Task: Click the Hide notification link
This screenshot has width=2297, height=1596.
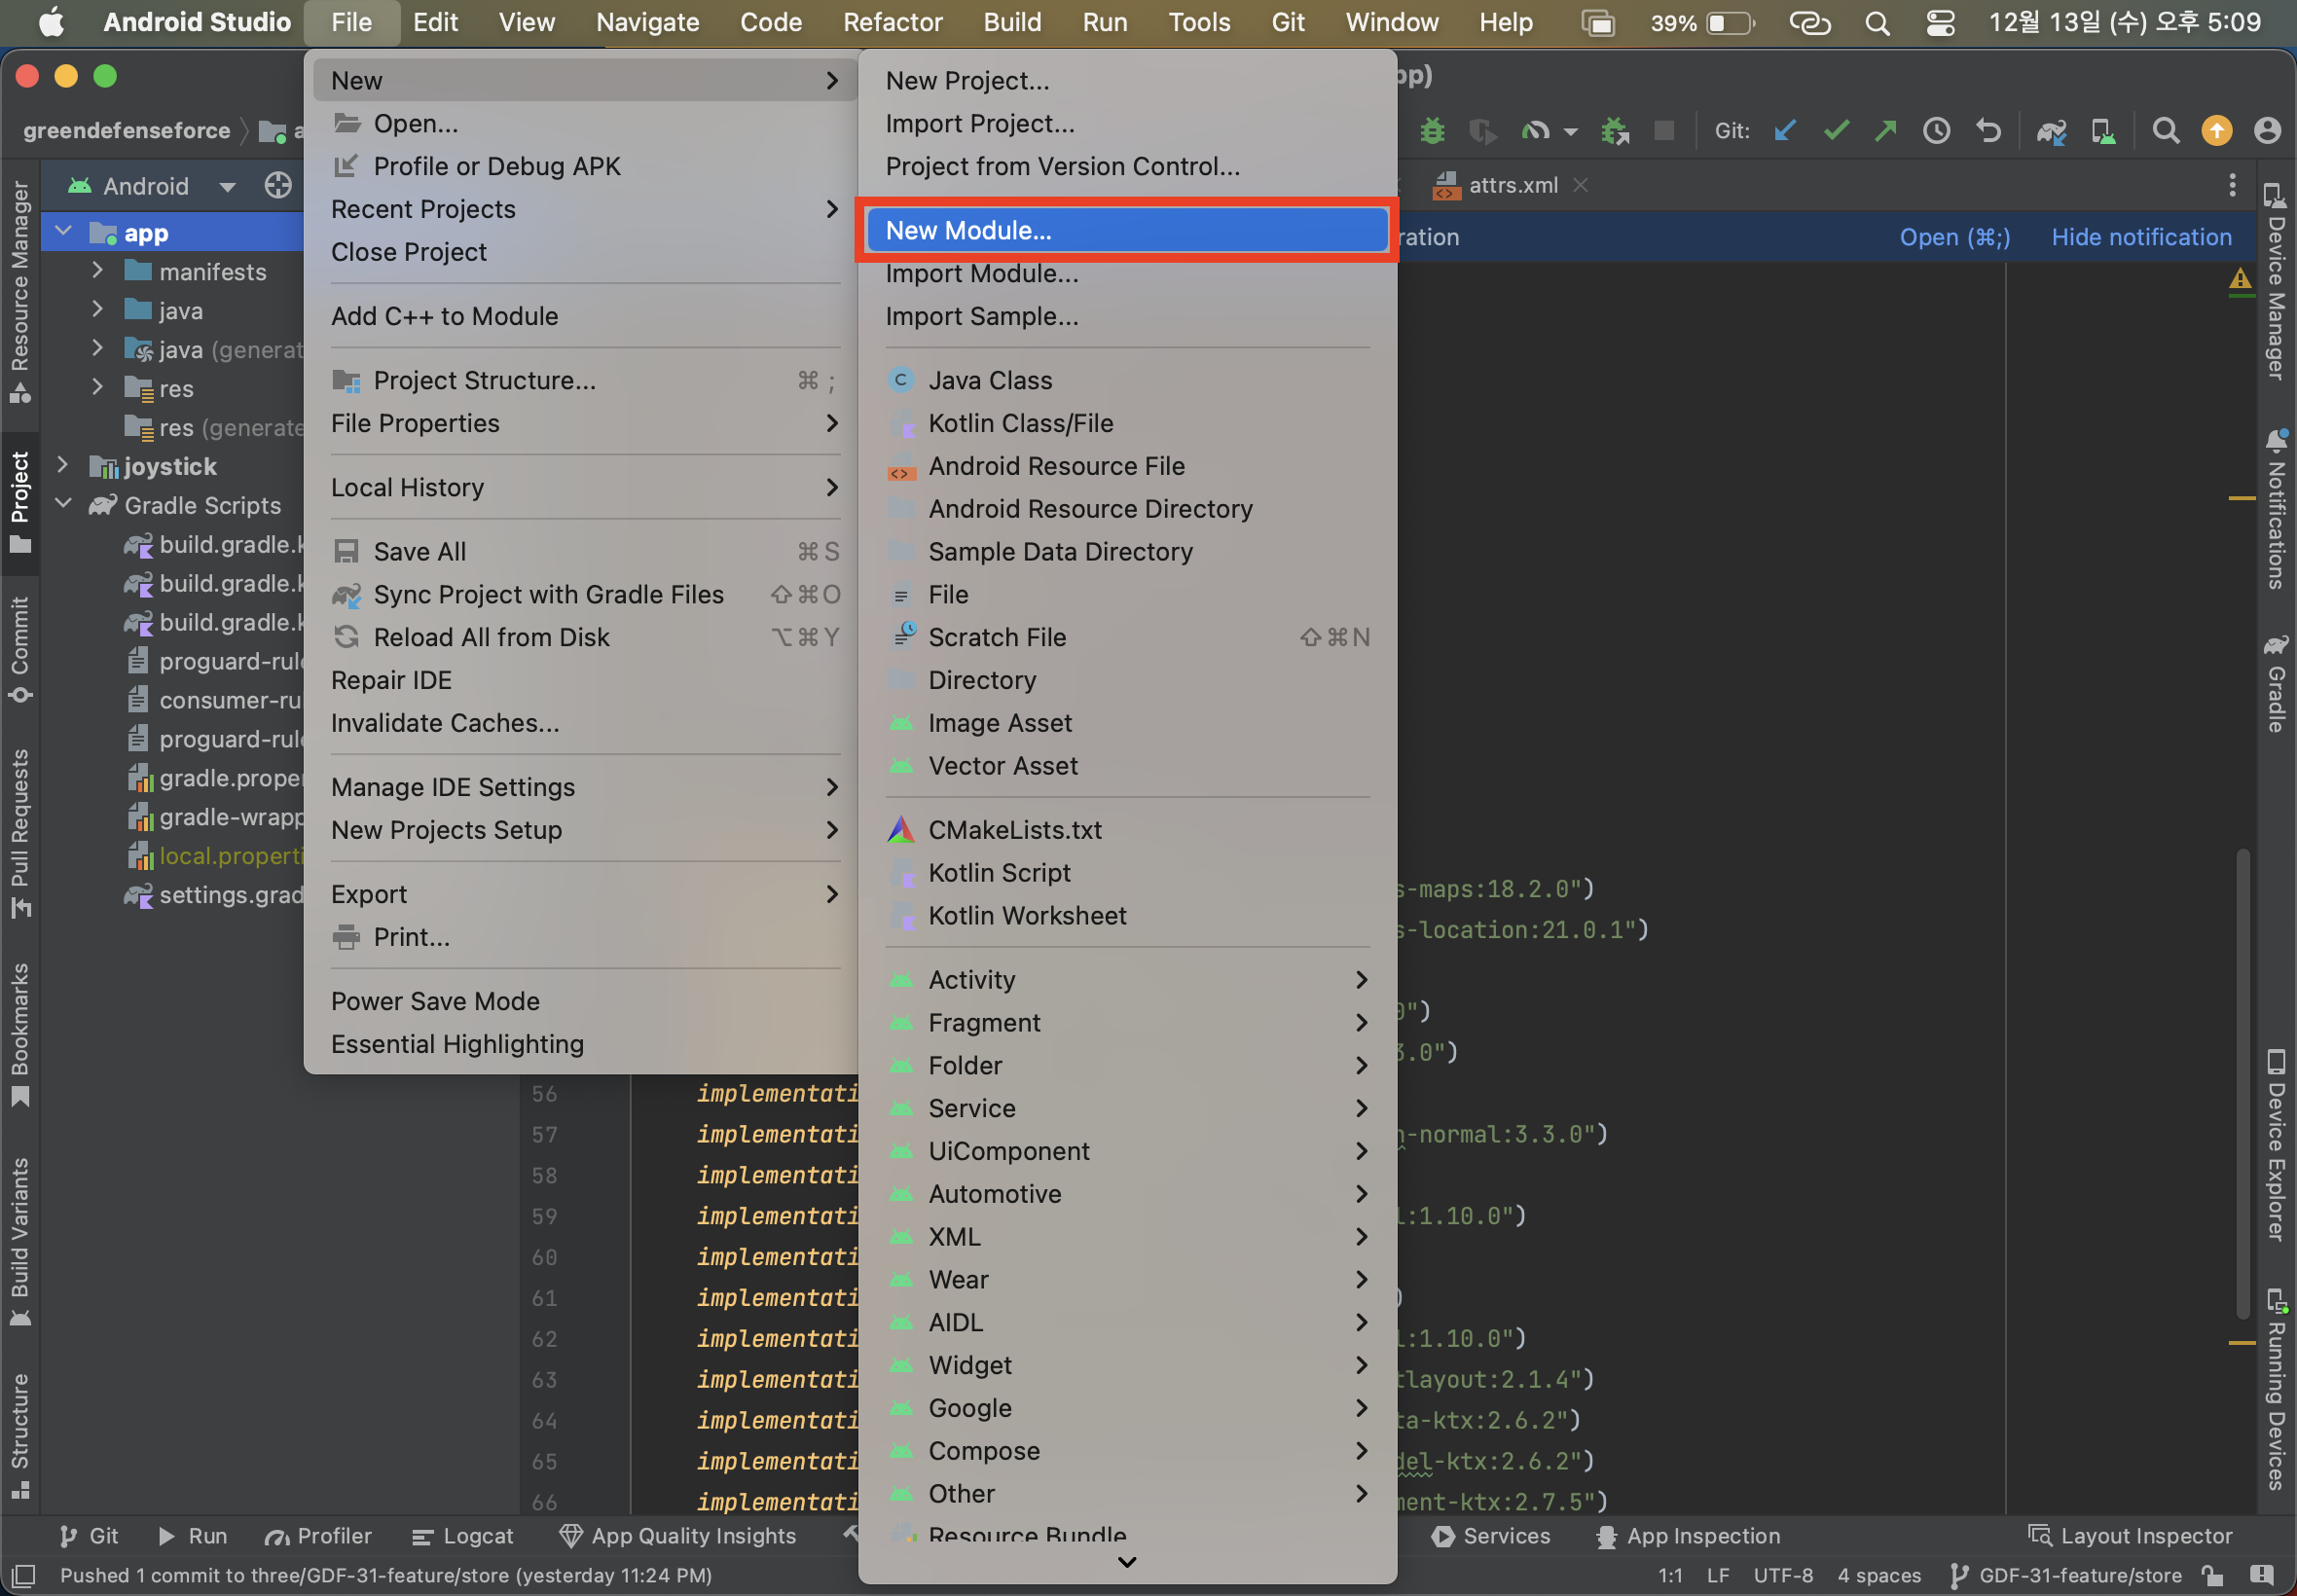Action: (2141, 237)
